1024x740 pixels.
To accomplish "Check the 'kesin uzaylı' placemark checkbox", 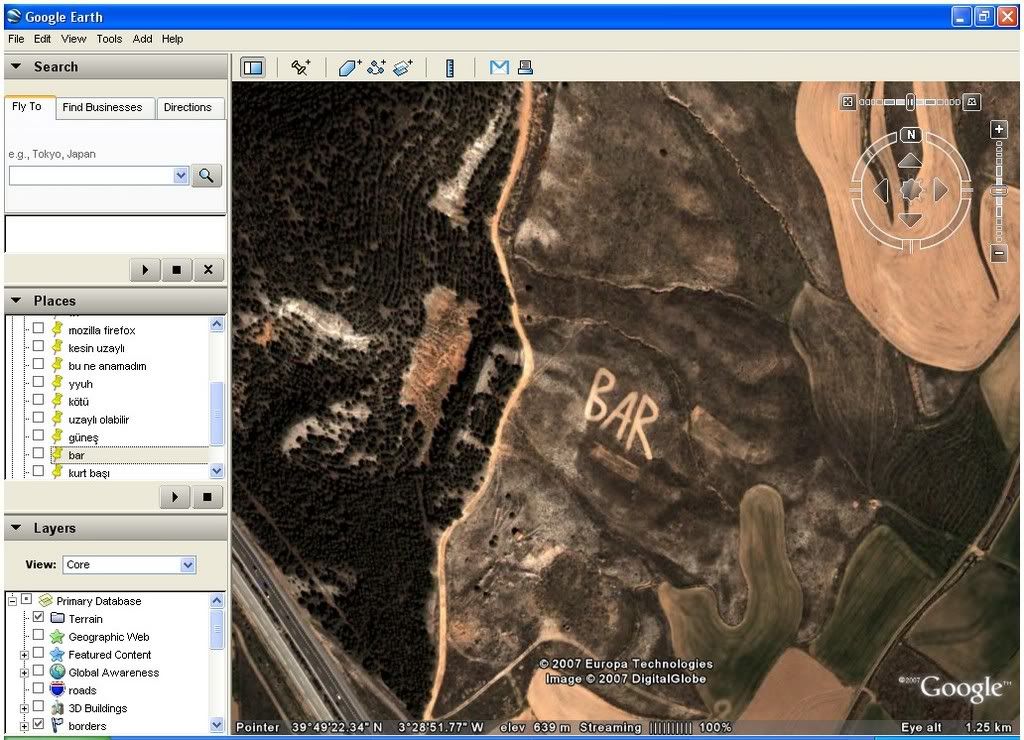I will coord(39,346).
